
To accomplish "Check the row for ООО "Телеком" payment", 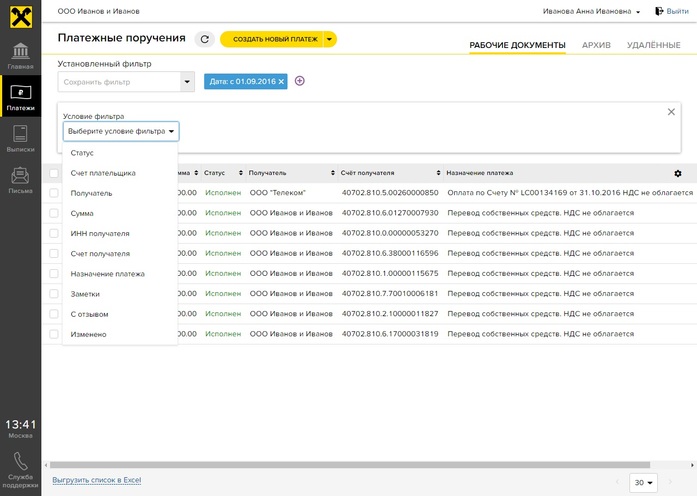I will (x=54, y=193).
